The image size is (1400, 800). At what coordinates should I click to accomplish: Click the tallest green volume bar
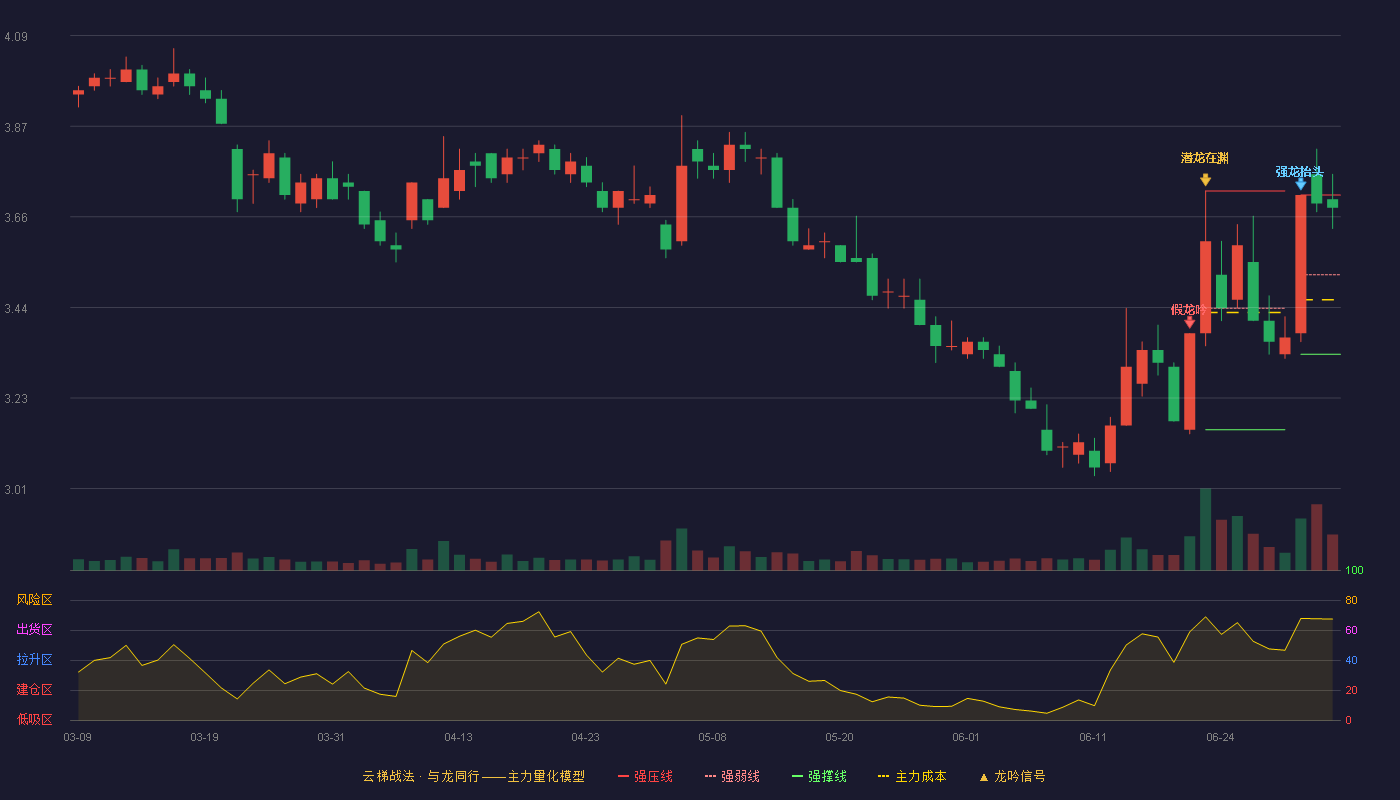pyautogui.click(x=1205, y=529)
